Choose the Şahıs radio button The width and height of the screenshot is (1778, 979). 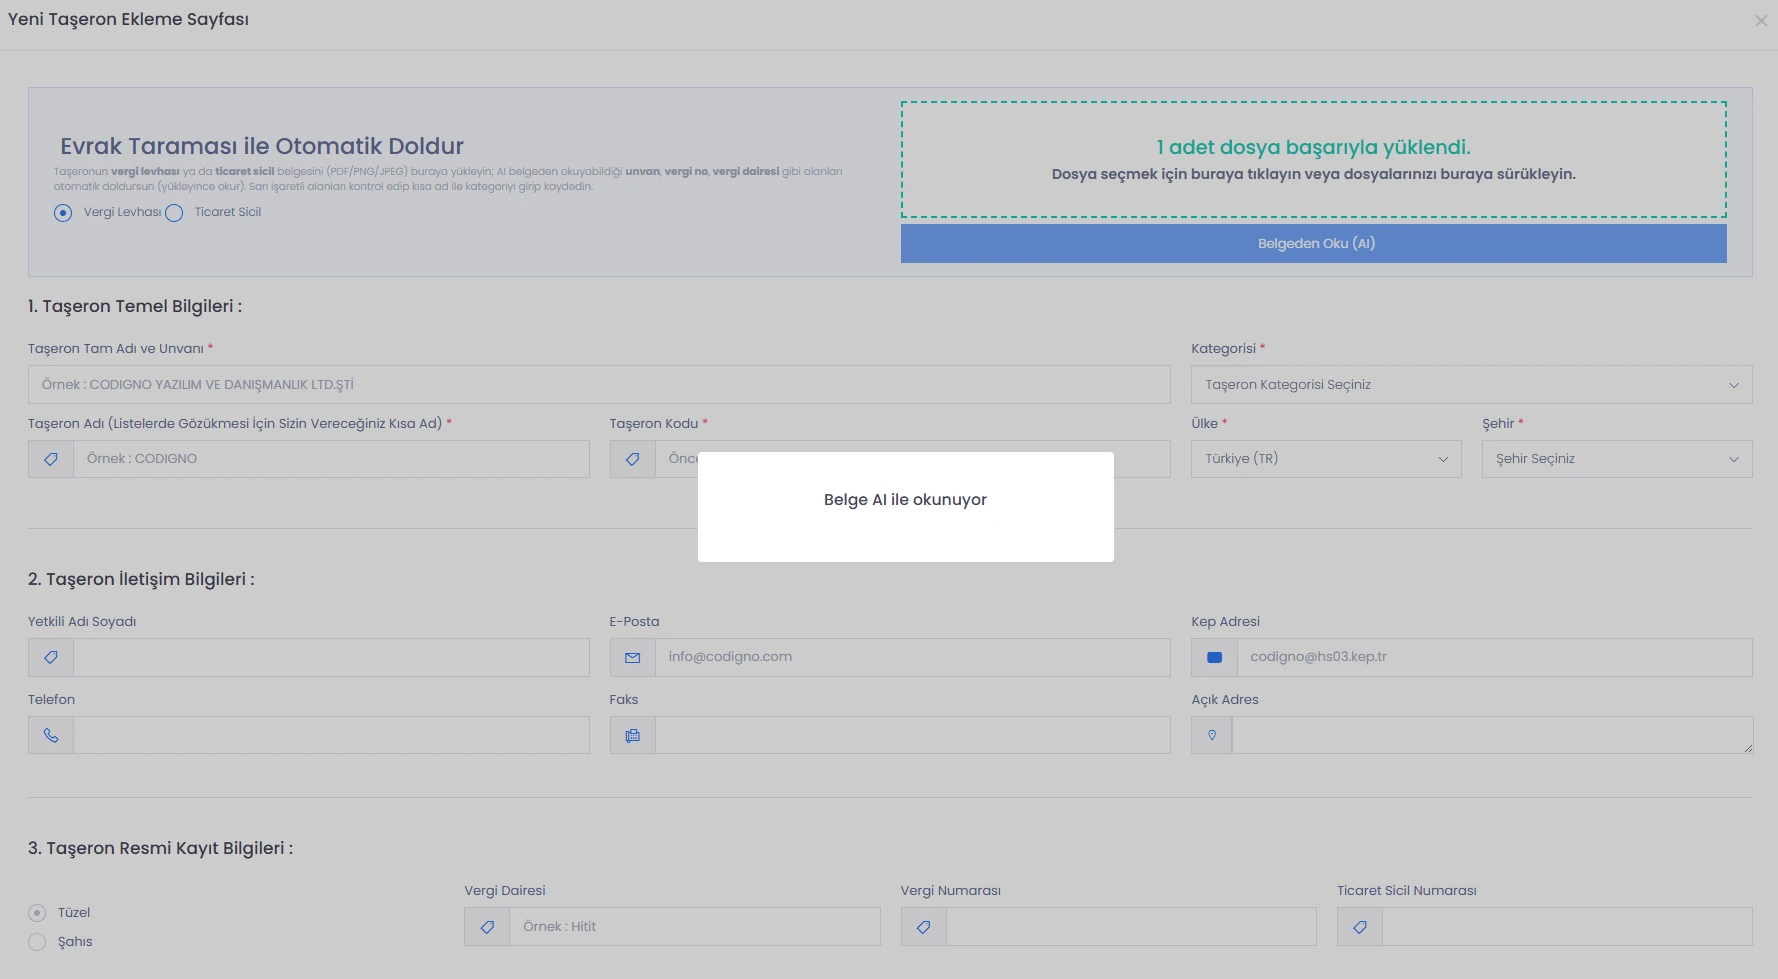pos(37,942)
